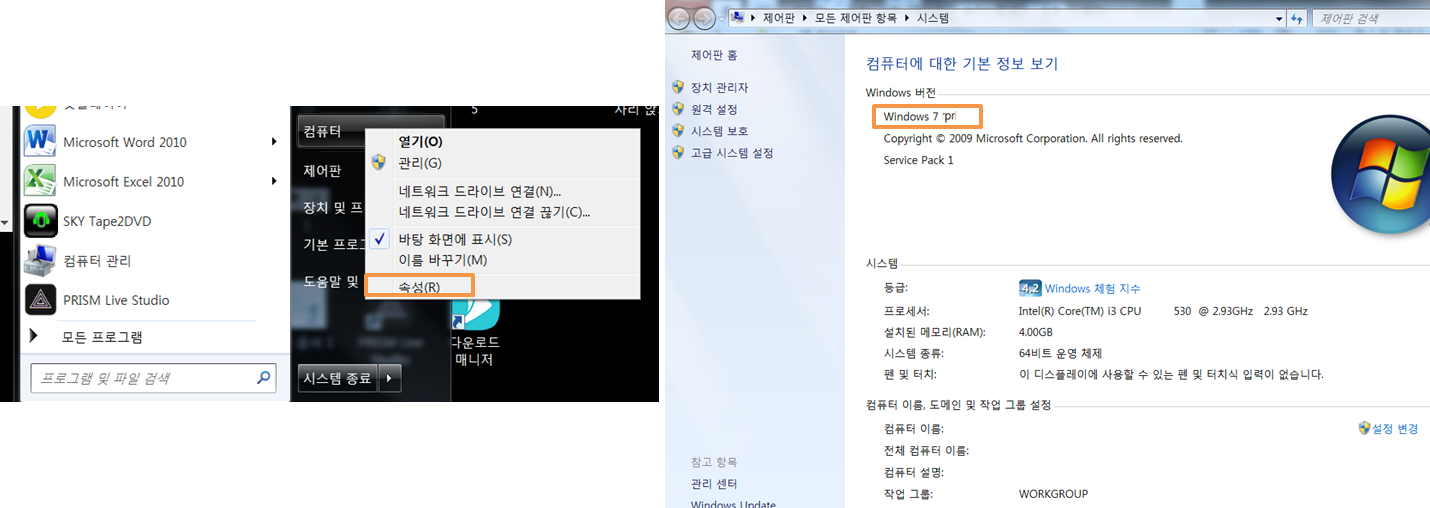Image resolution: width=1430 pixels, height=508 pixels.
Task: Open the 원격 설정 link
Action: click(714, 109)
